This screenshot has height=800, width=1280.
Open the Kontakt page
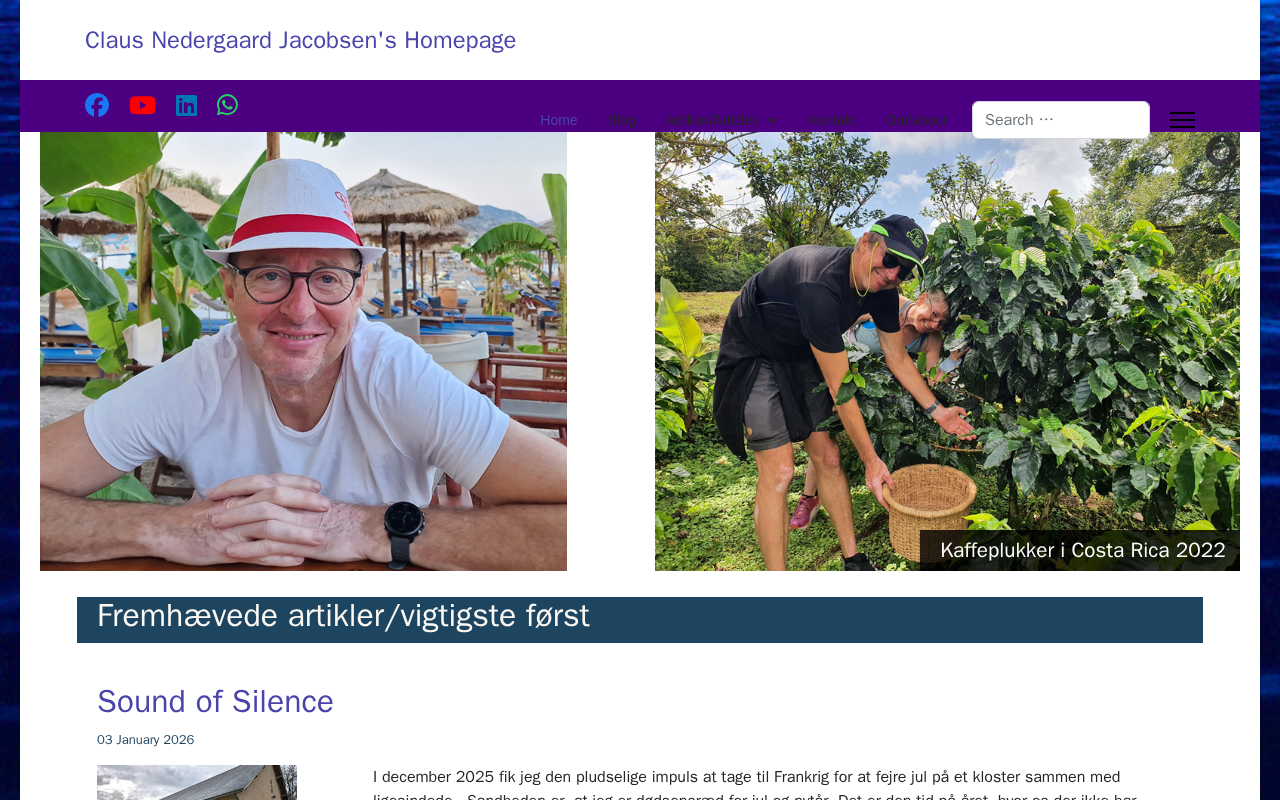(832, 120)
